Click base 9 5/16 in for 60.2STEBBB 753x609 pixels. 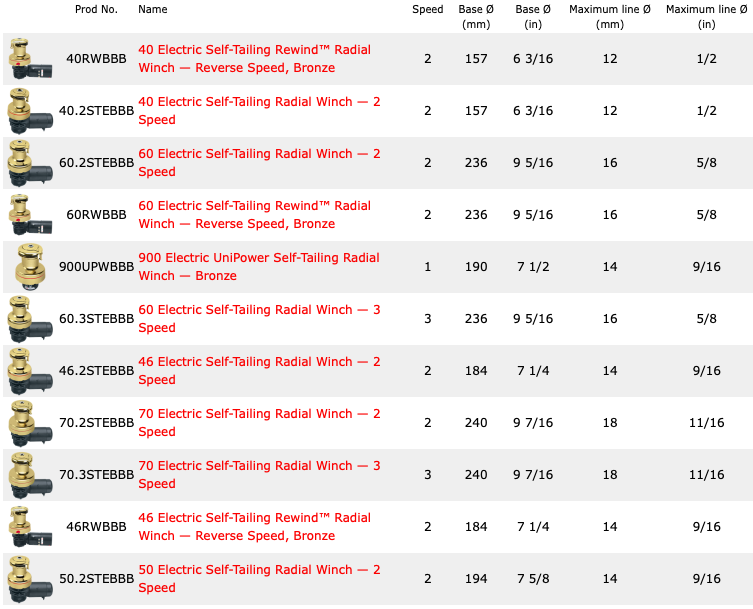pyautogui.click(x=533, y=163)
